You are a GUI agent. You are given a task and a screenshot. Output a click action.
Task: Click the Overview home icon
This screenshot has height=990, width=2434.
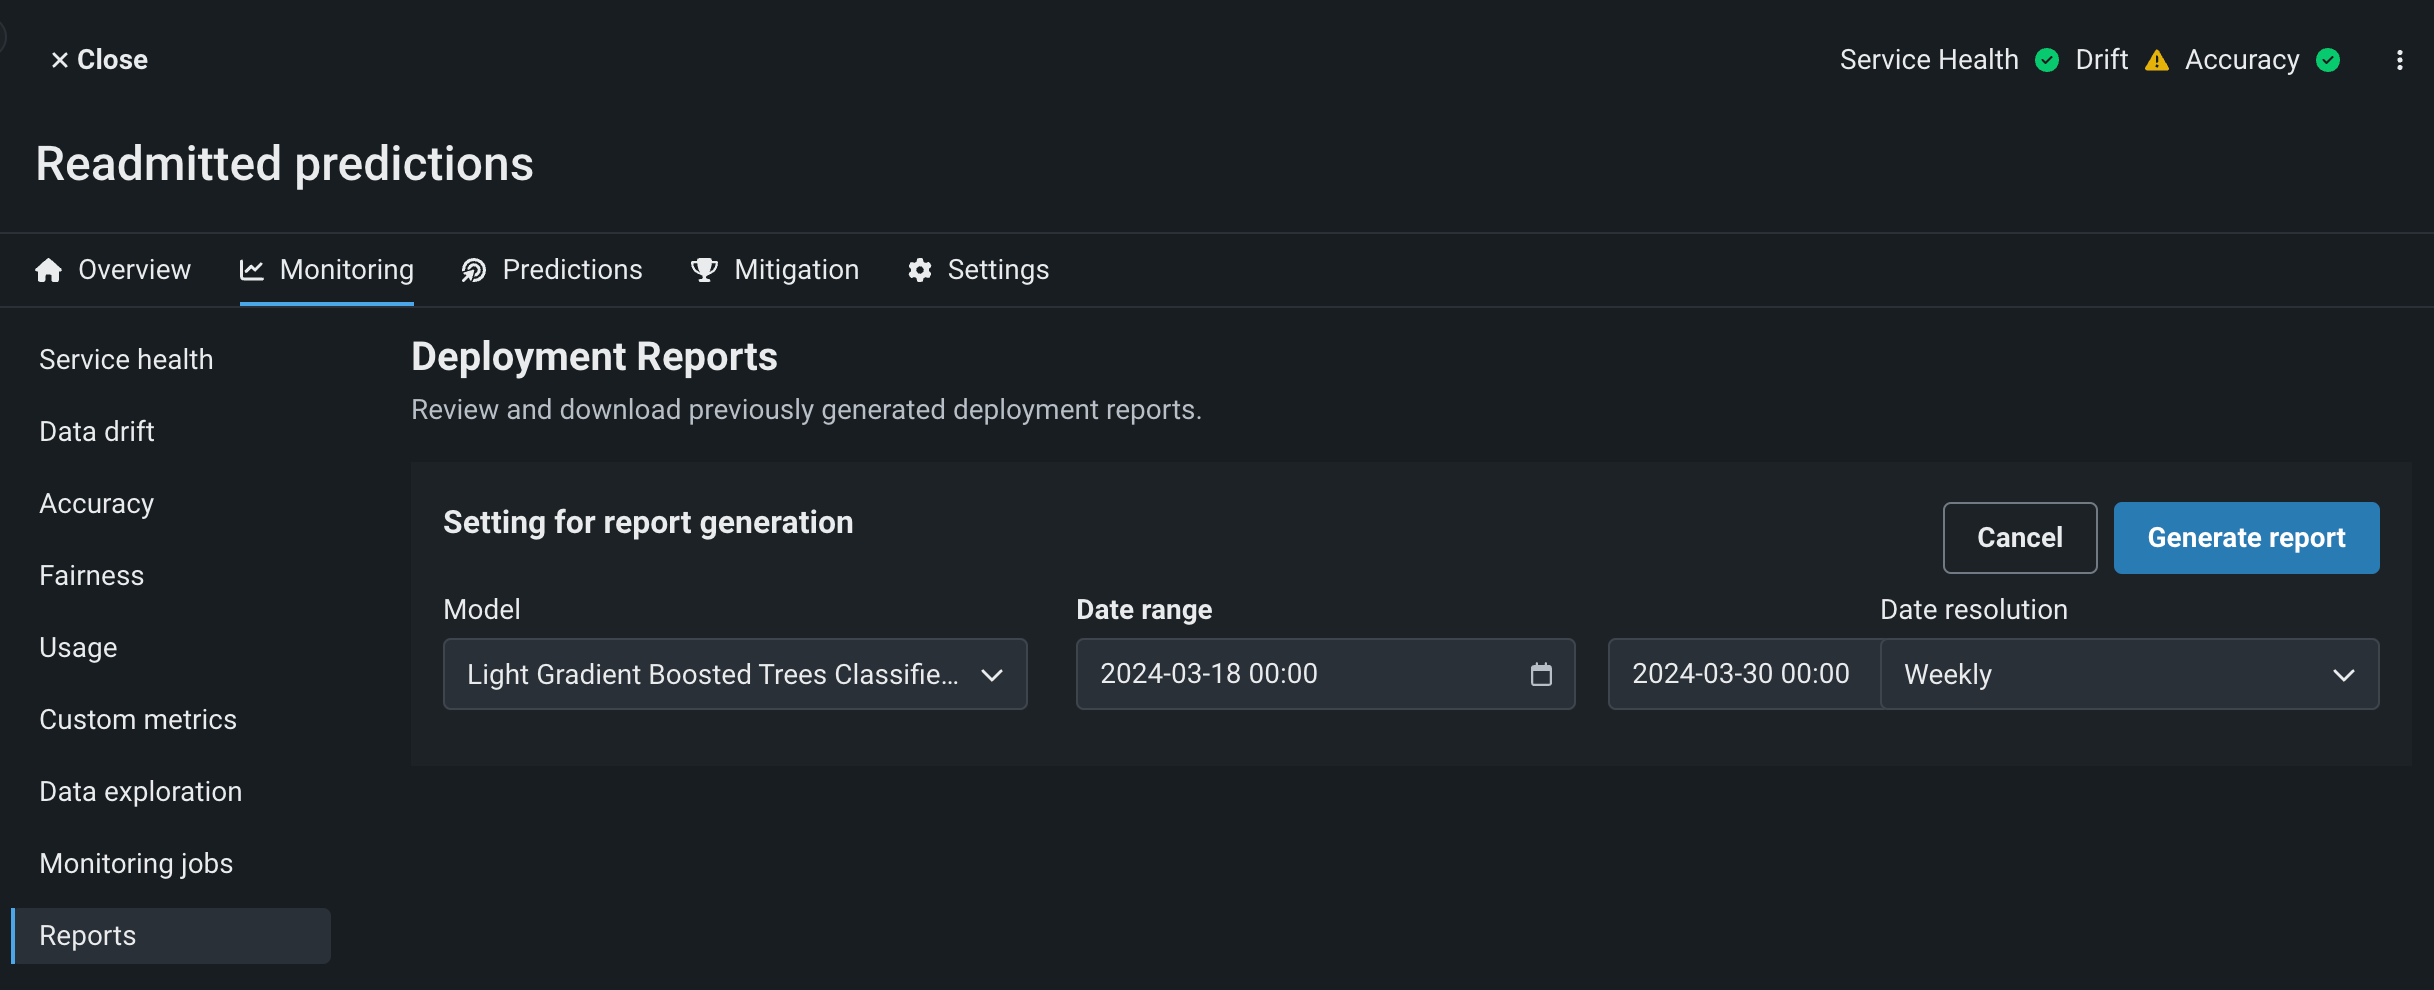tap(48, 270)
